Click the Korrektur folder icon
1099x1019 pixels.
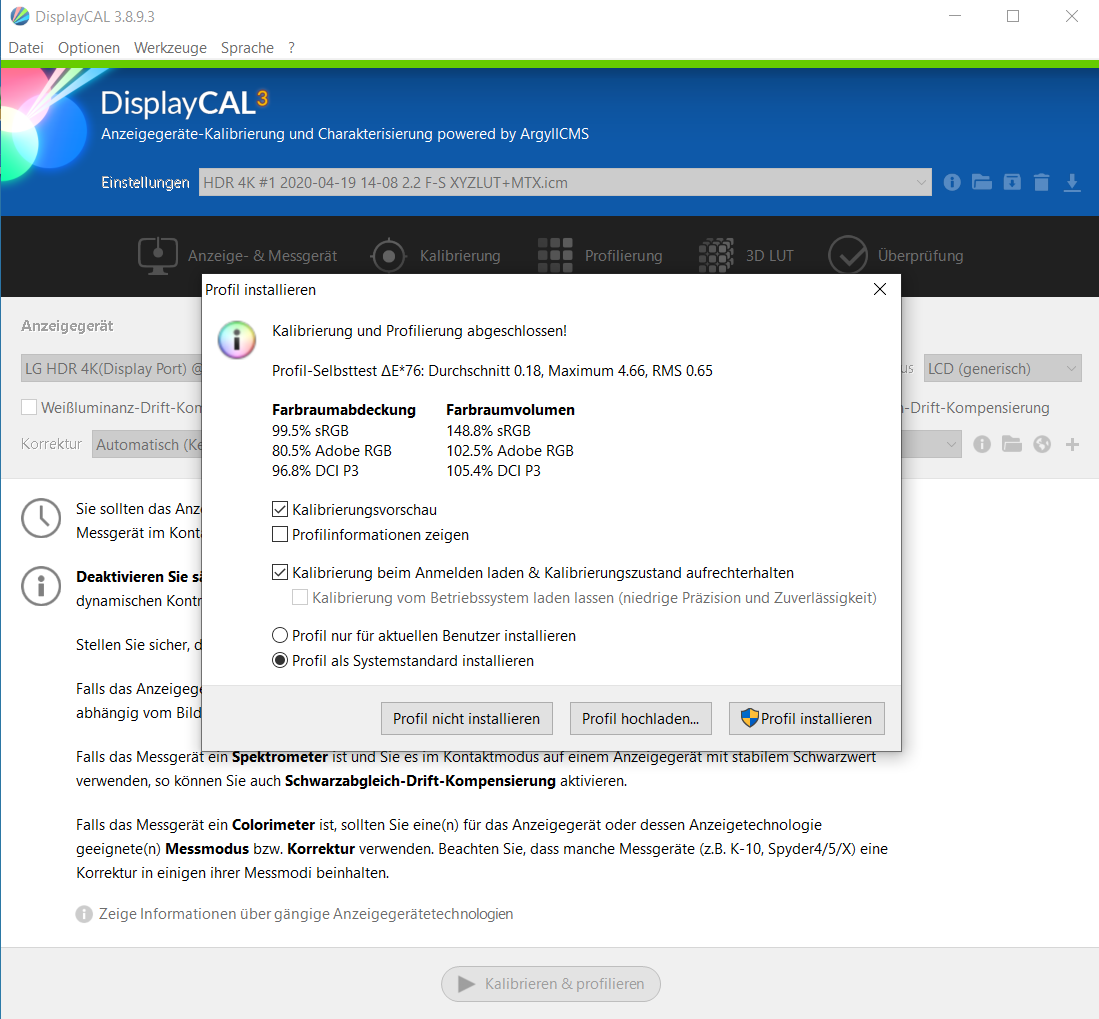[1012, 444]
